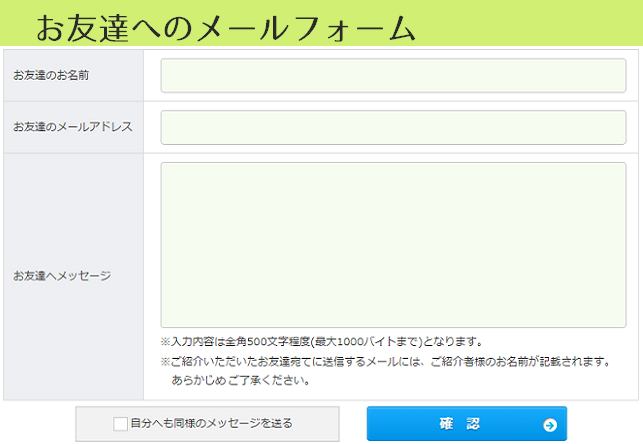Viewport: 643px width, 444px height.
Task: Click the お友達へのメールフォーム heading
Action: pyautogui.click(x=226, y=28)
